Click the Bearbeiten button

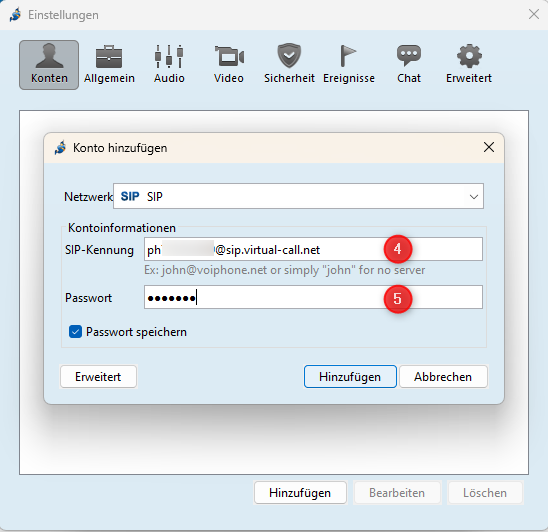(397, 493)
